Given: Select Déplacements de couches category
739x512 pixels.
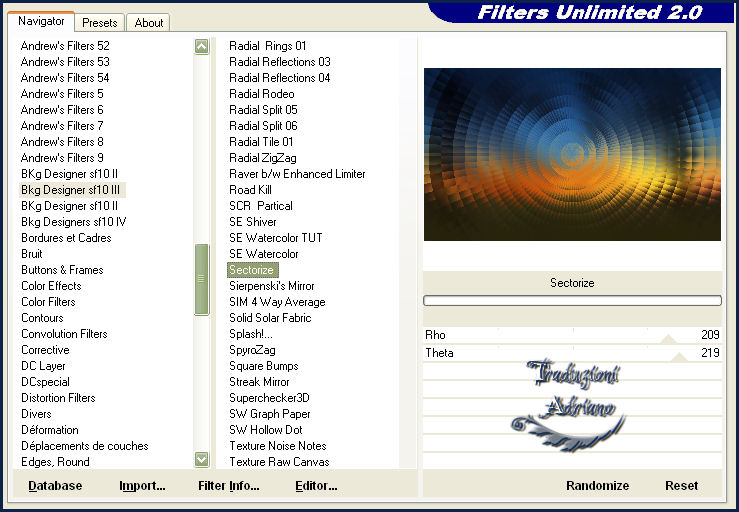Looking at the screenshot, I should [85, 446].
